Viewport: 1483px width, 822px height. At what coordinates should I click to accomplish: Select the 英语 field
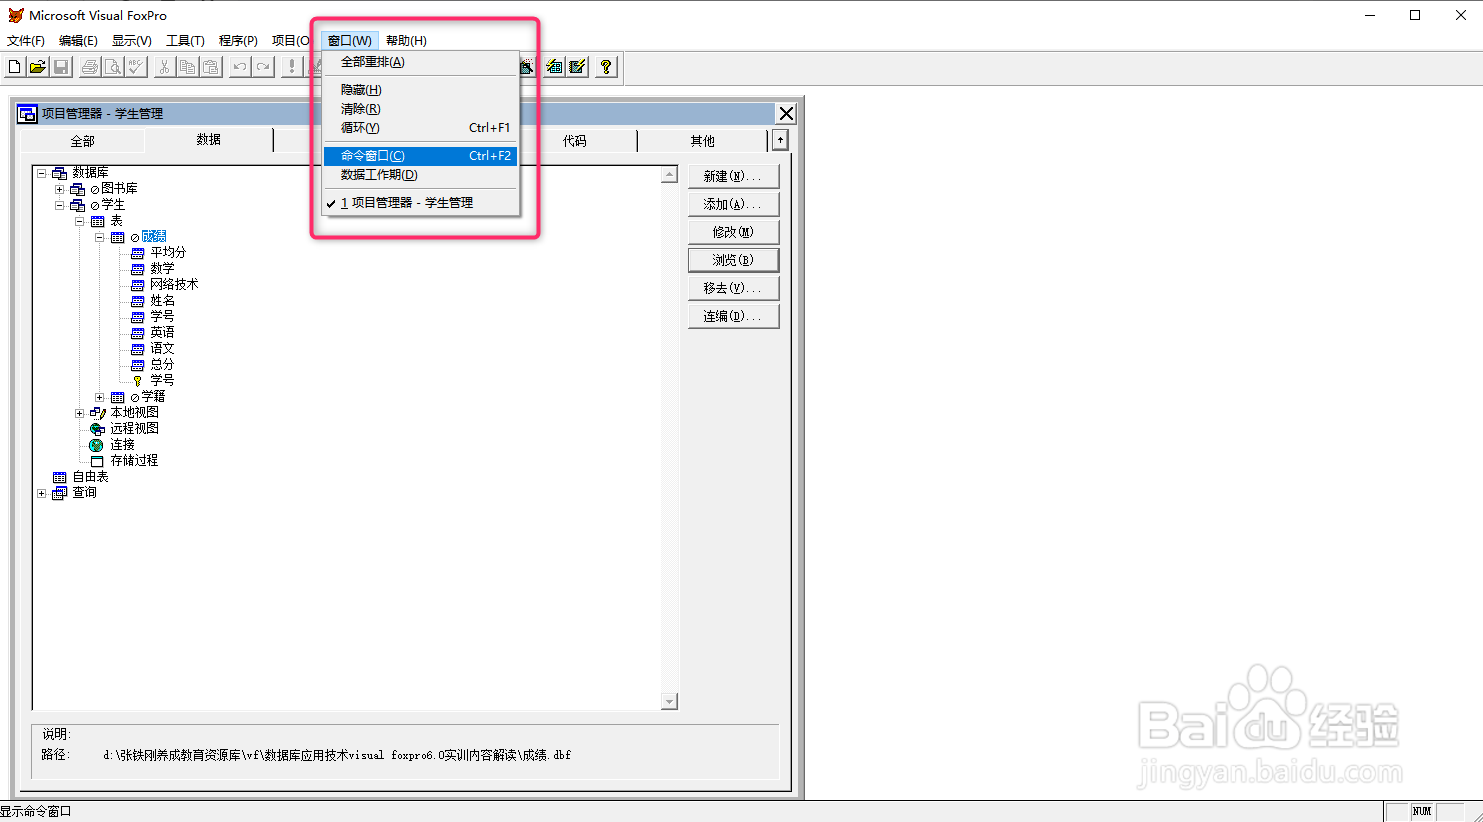[162, 332]
